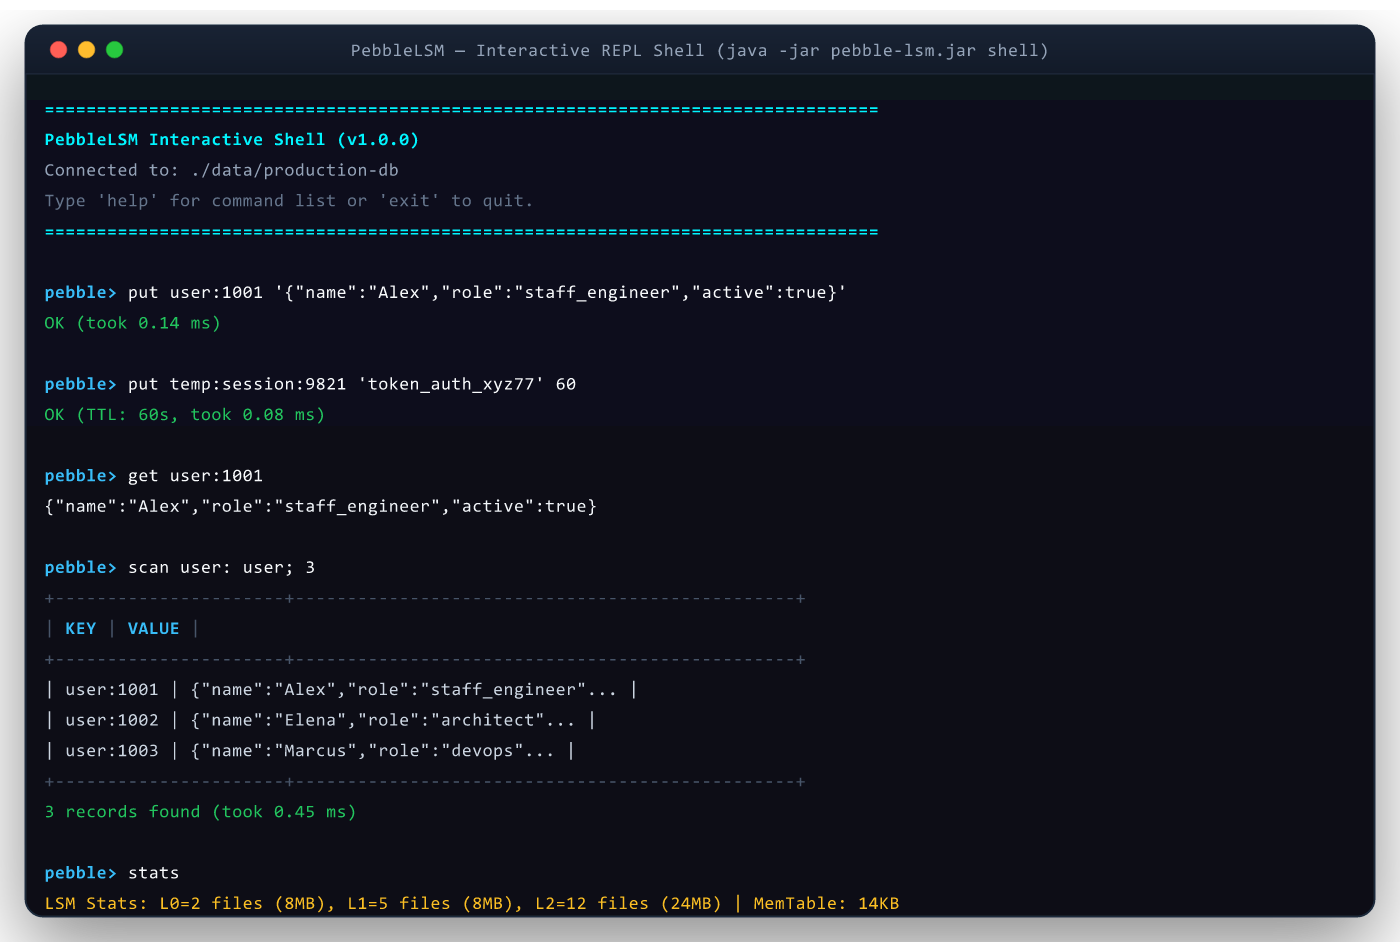
Task: Click the 'PebbleLSM Interactive Shell (v1.0.0)' heading
Action: (232, 140)
